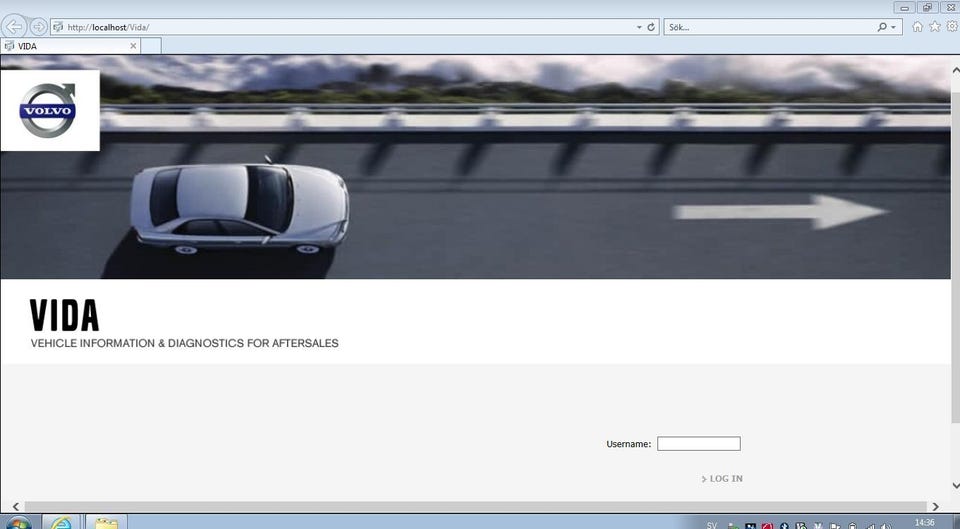Image resolution: width=960 pixels, height=529 pixels.
Task: Close the browser window
Action: (950, 7)
